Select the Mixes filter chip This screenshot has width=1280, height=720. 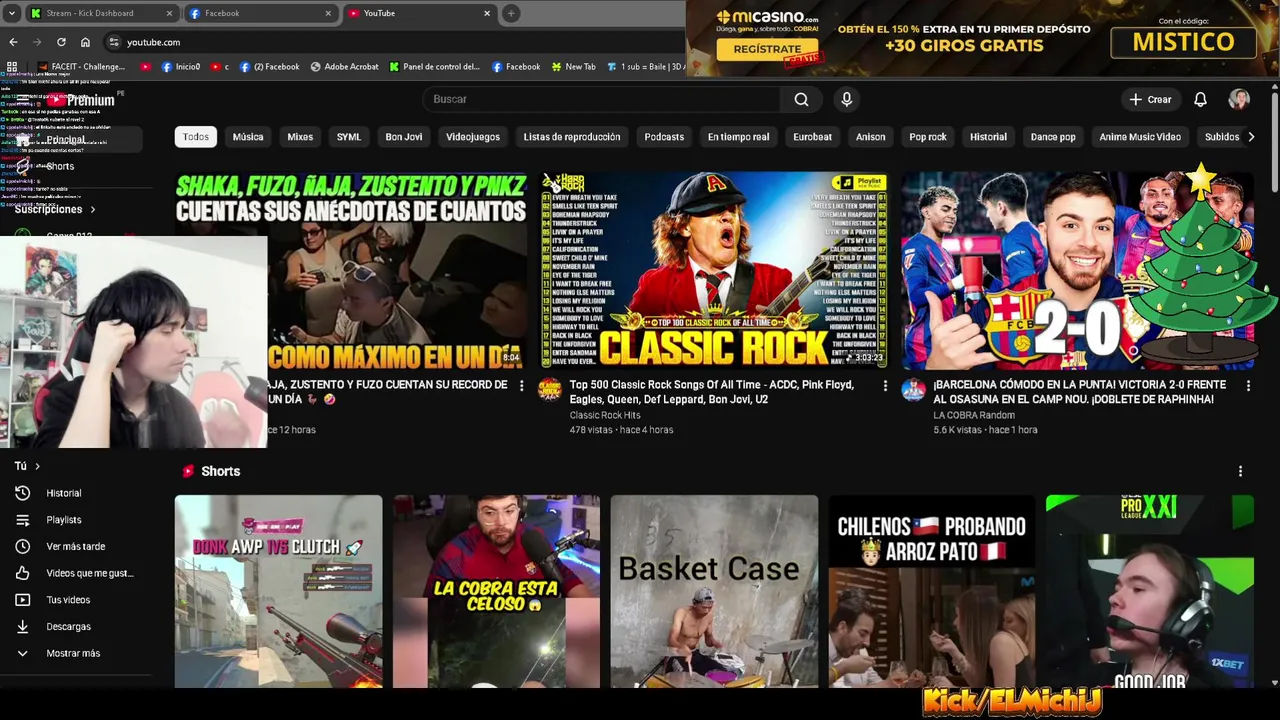pos(300,137)
